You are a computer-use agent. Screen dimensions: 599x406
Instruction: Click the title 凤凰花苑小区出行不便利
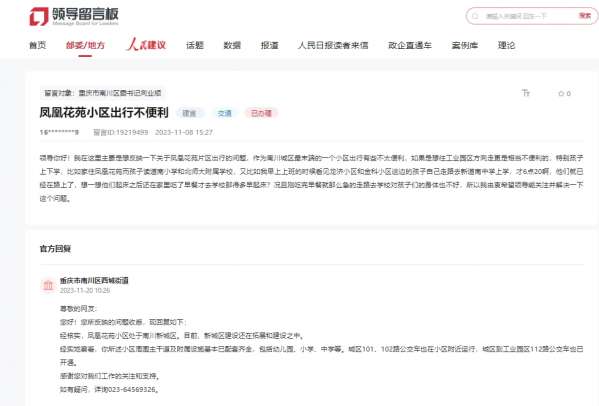click(104, 112)
